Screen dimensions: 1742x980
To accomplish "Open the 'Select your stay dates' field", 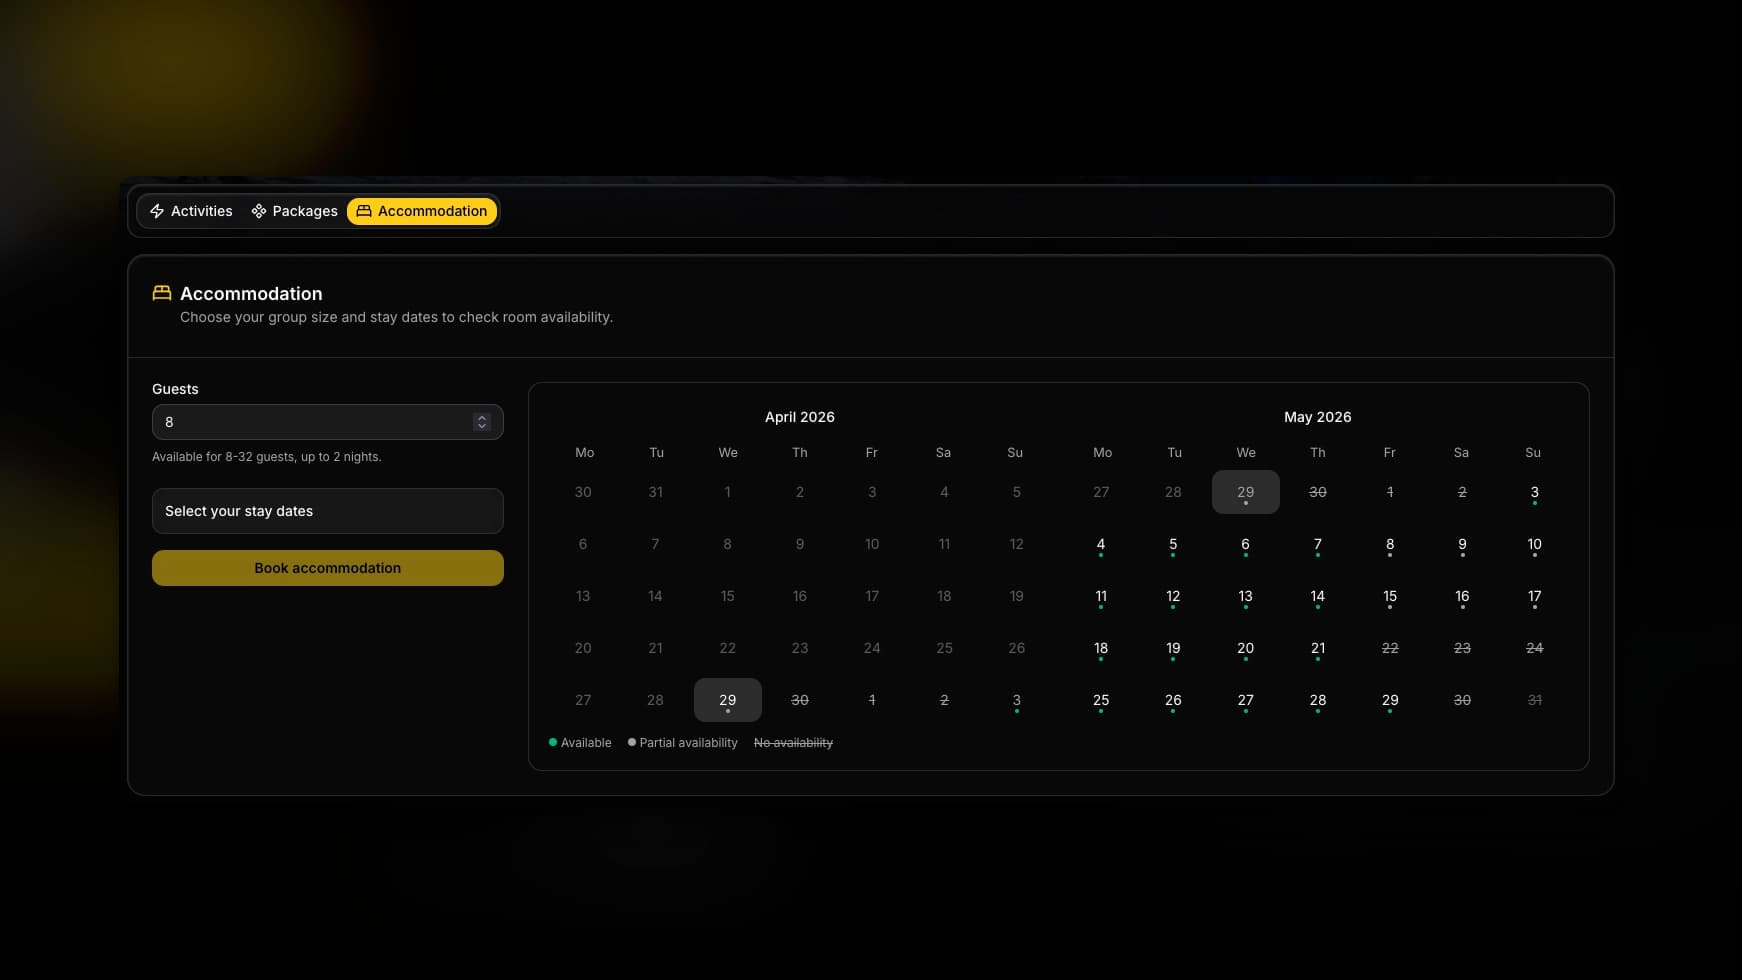I will pyautogui.click(x=327, y=511).
